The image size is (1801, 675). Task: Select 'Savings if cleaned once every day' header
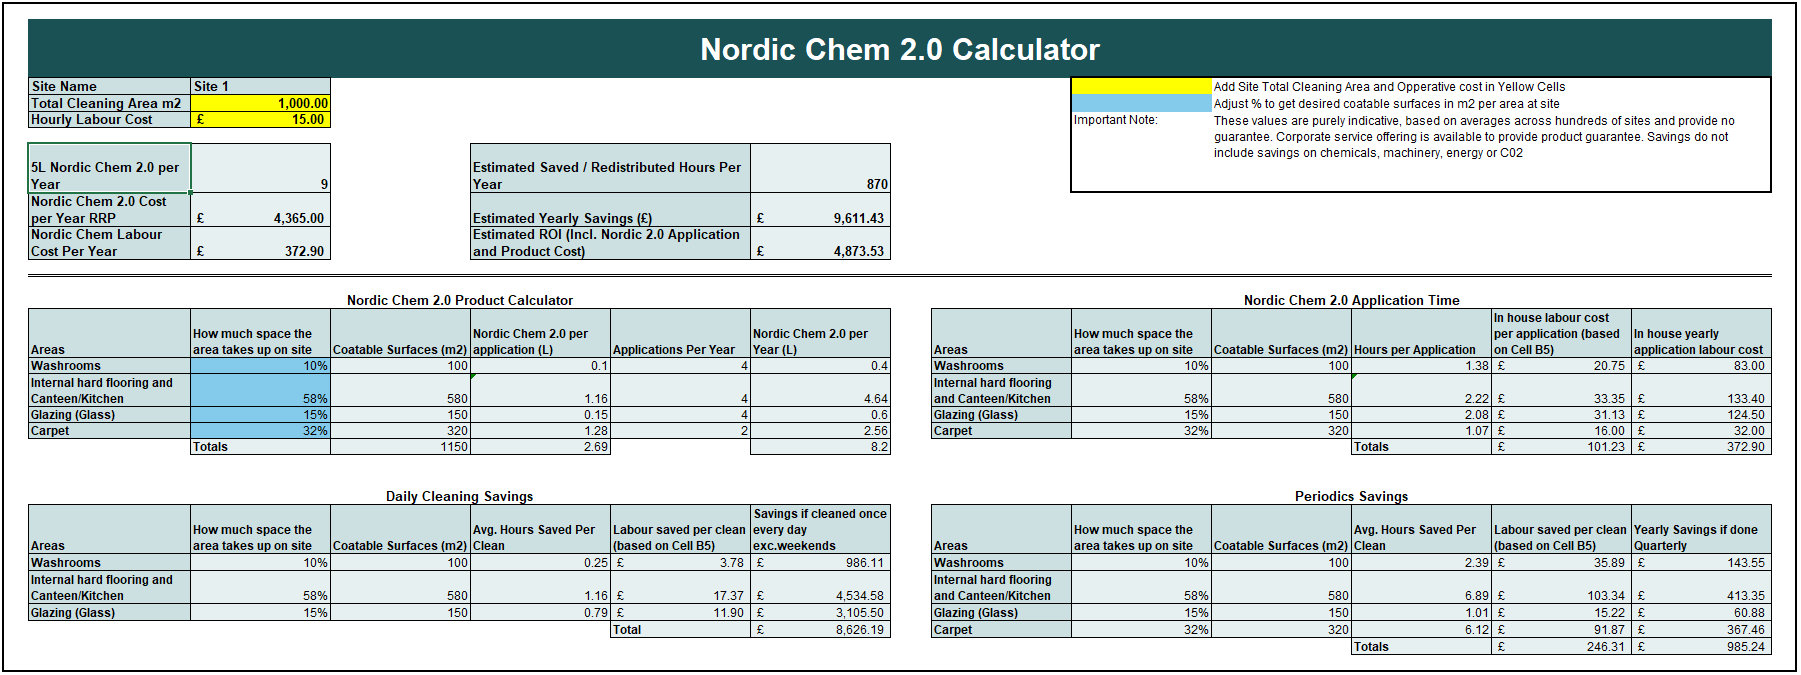coord(820,530)
